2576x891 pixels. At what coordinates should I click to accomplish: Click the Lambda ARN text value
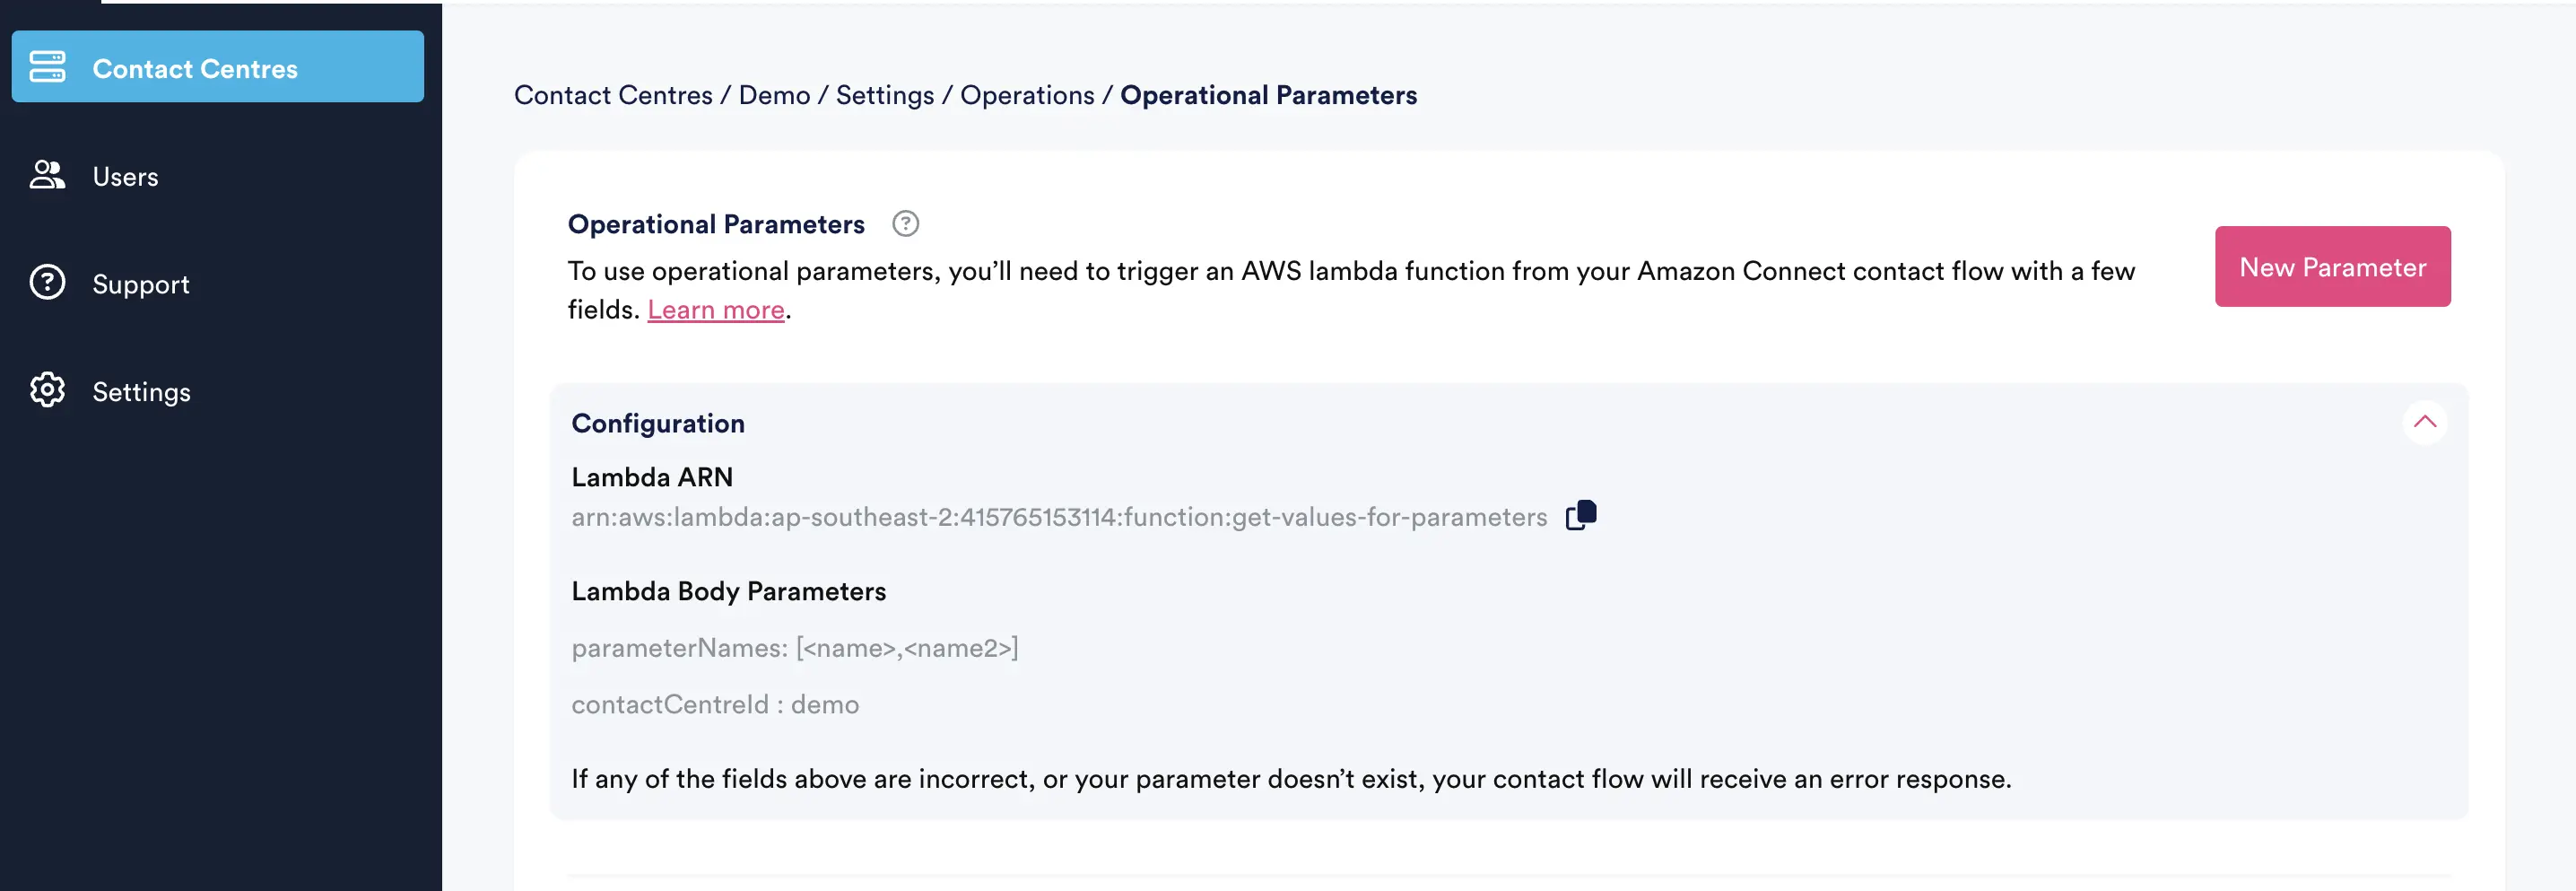pos(1060,516)
